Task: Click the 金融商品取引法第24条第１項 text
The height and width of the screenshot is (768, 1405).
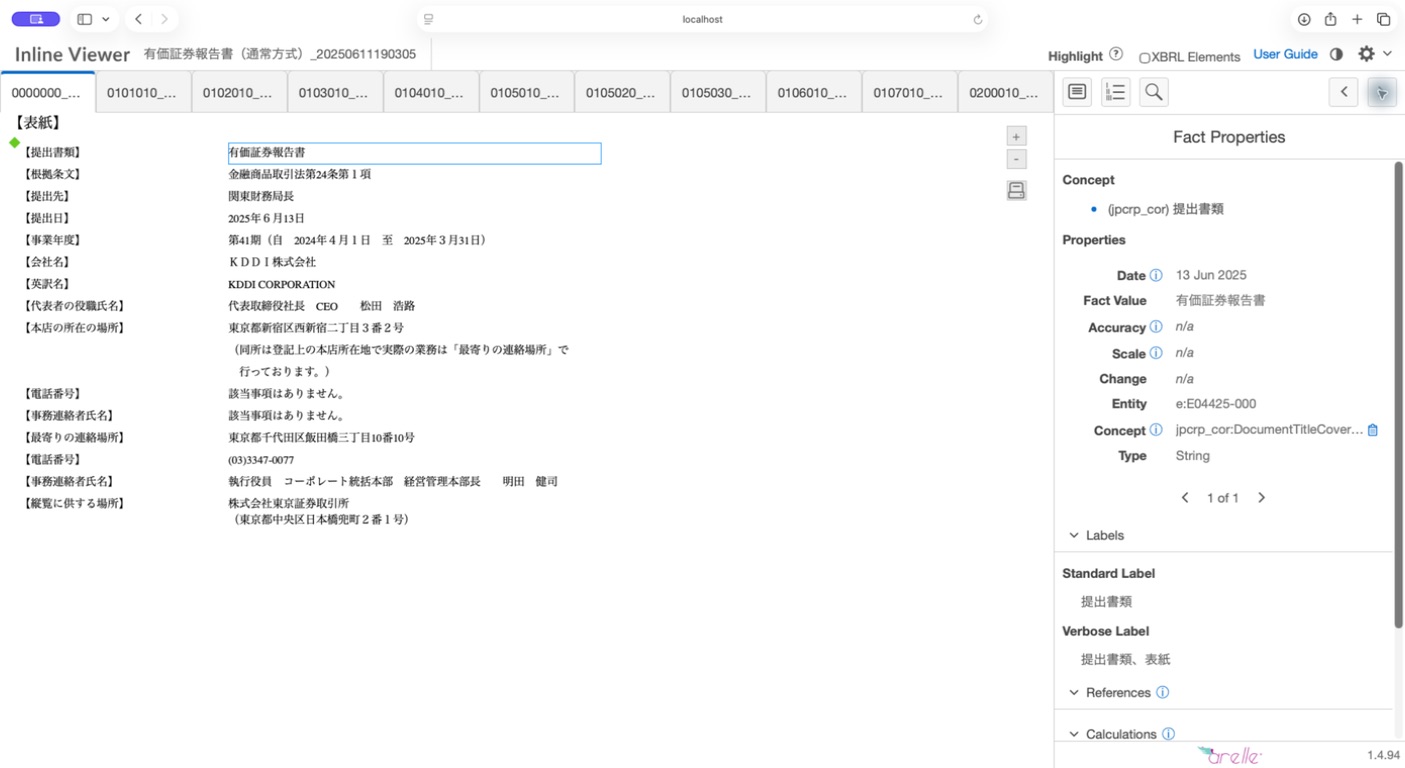Action: click(x=299, y=174)
